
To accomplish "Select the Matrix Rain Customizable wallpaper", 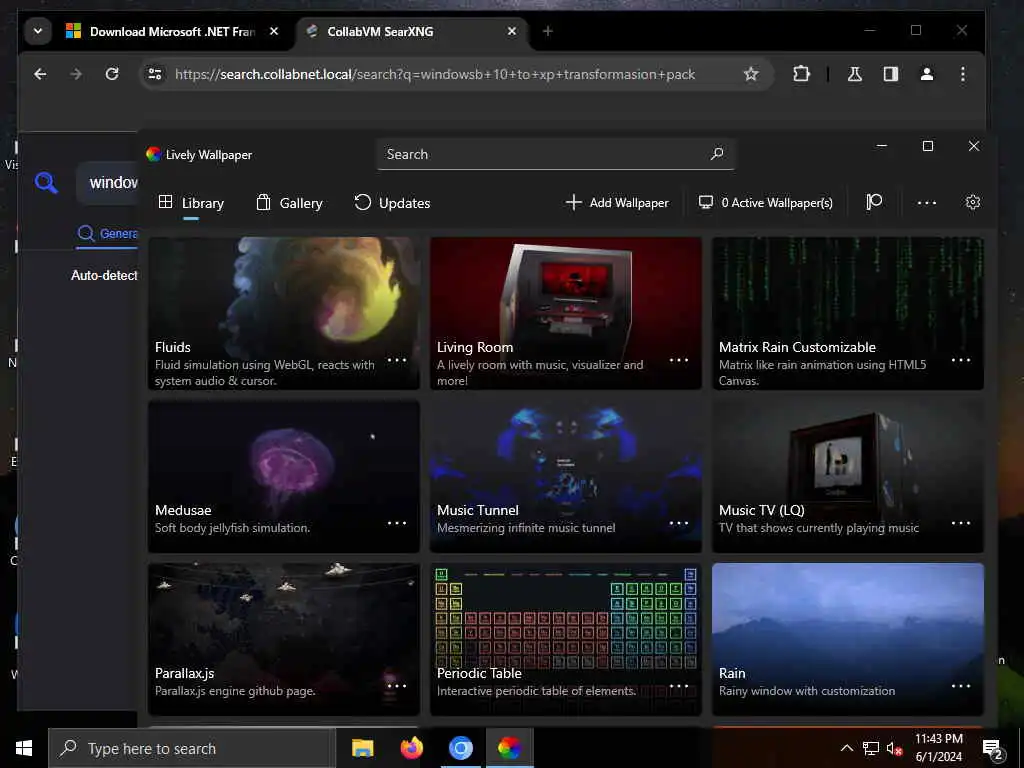I will coord(848,313).
